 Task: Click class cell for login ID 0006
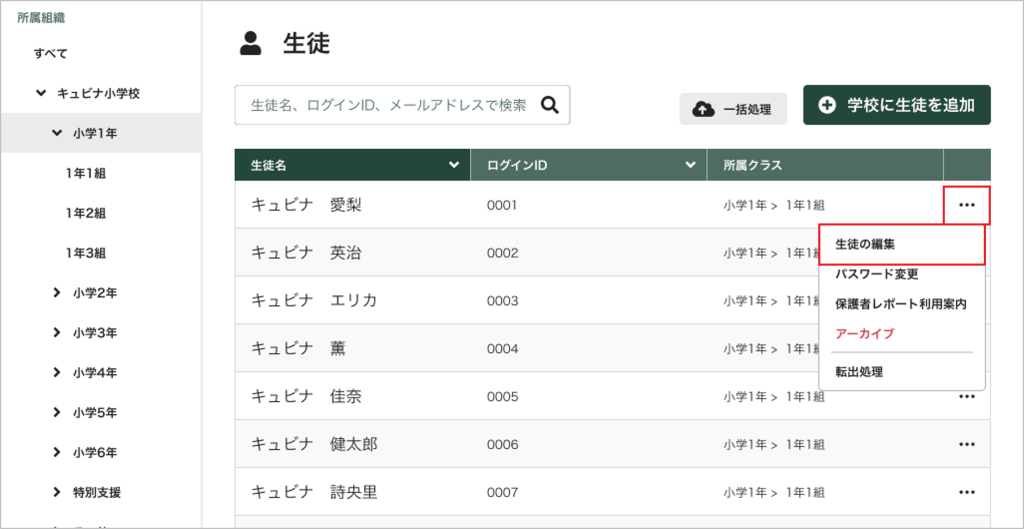point(774,444)
